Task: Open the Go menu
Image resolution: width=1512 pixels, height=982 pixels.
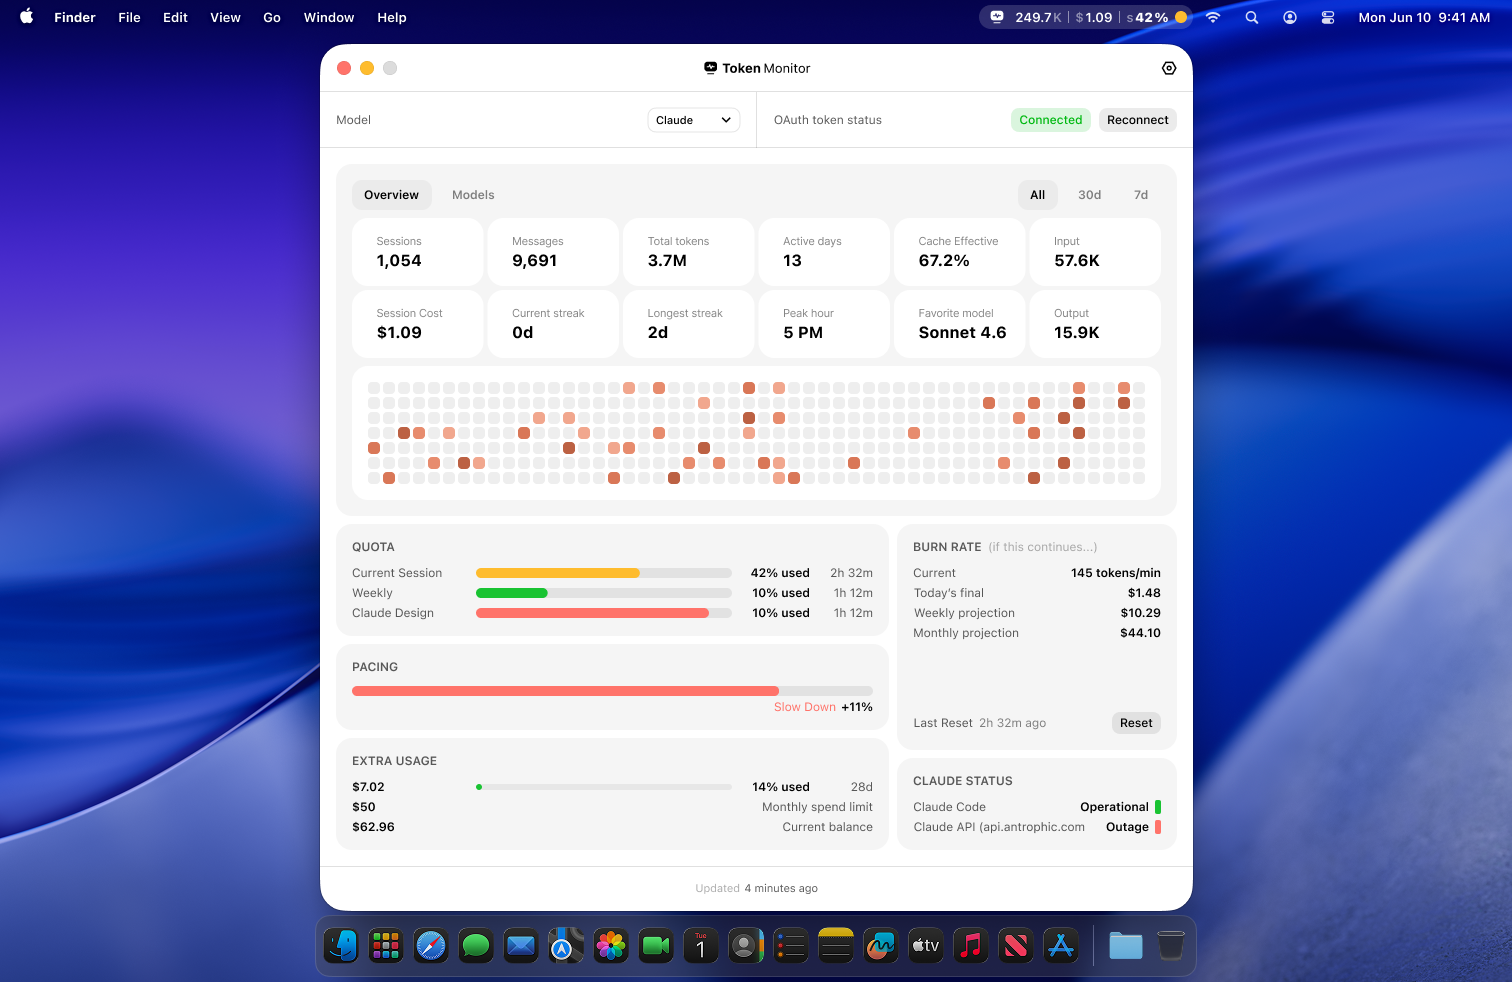Action: click(272, 17)
